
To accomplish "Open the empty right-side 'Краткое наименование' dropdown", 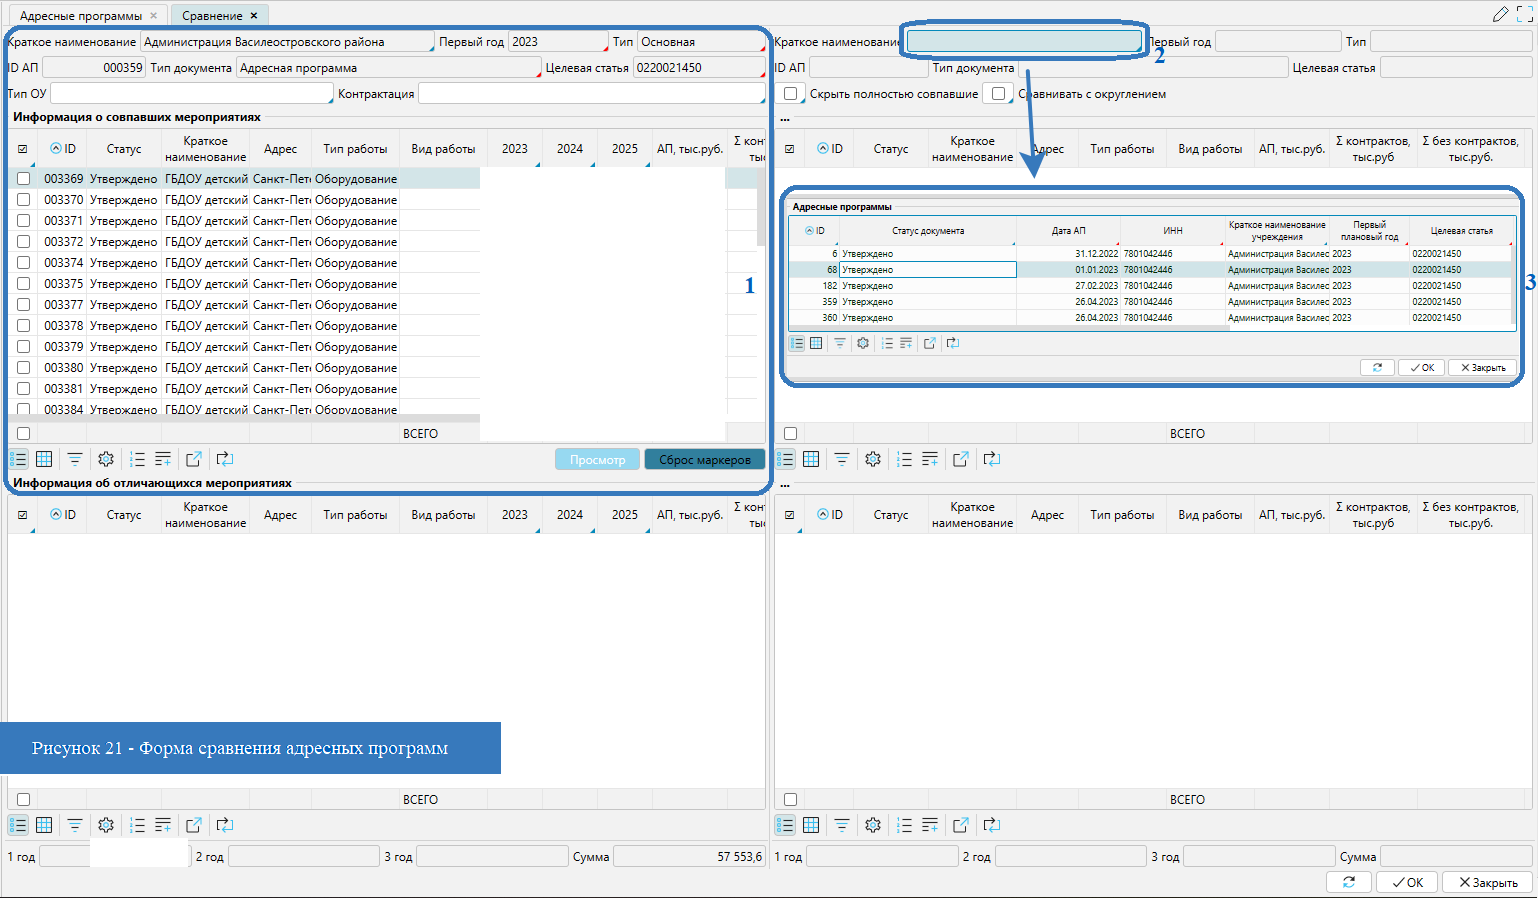I will point(1023,41).
